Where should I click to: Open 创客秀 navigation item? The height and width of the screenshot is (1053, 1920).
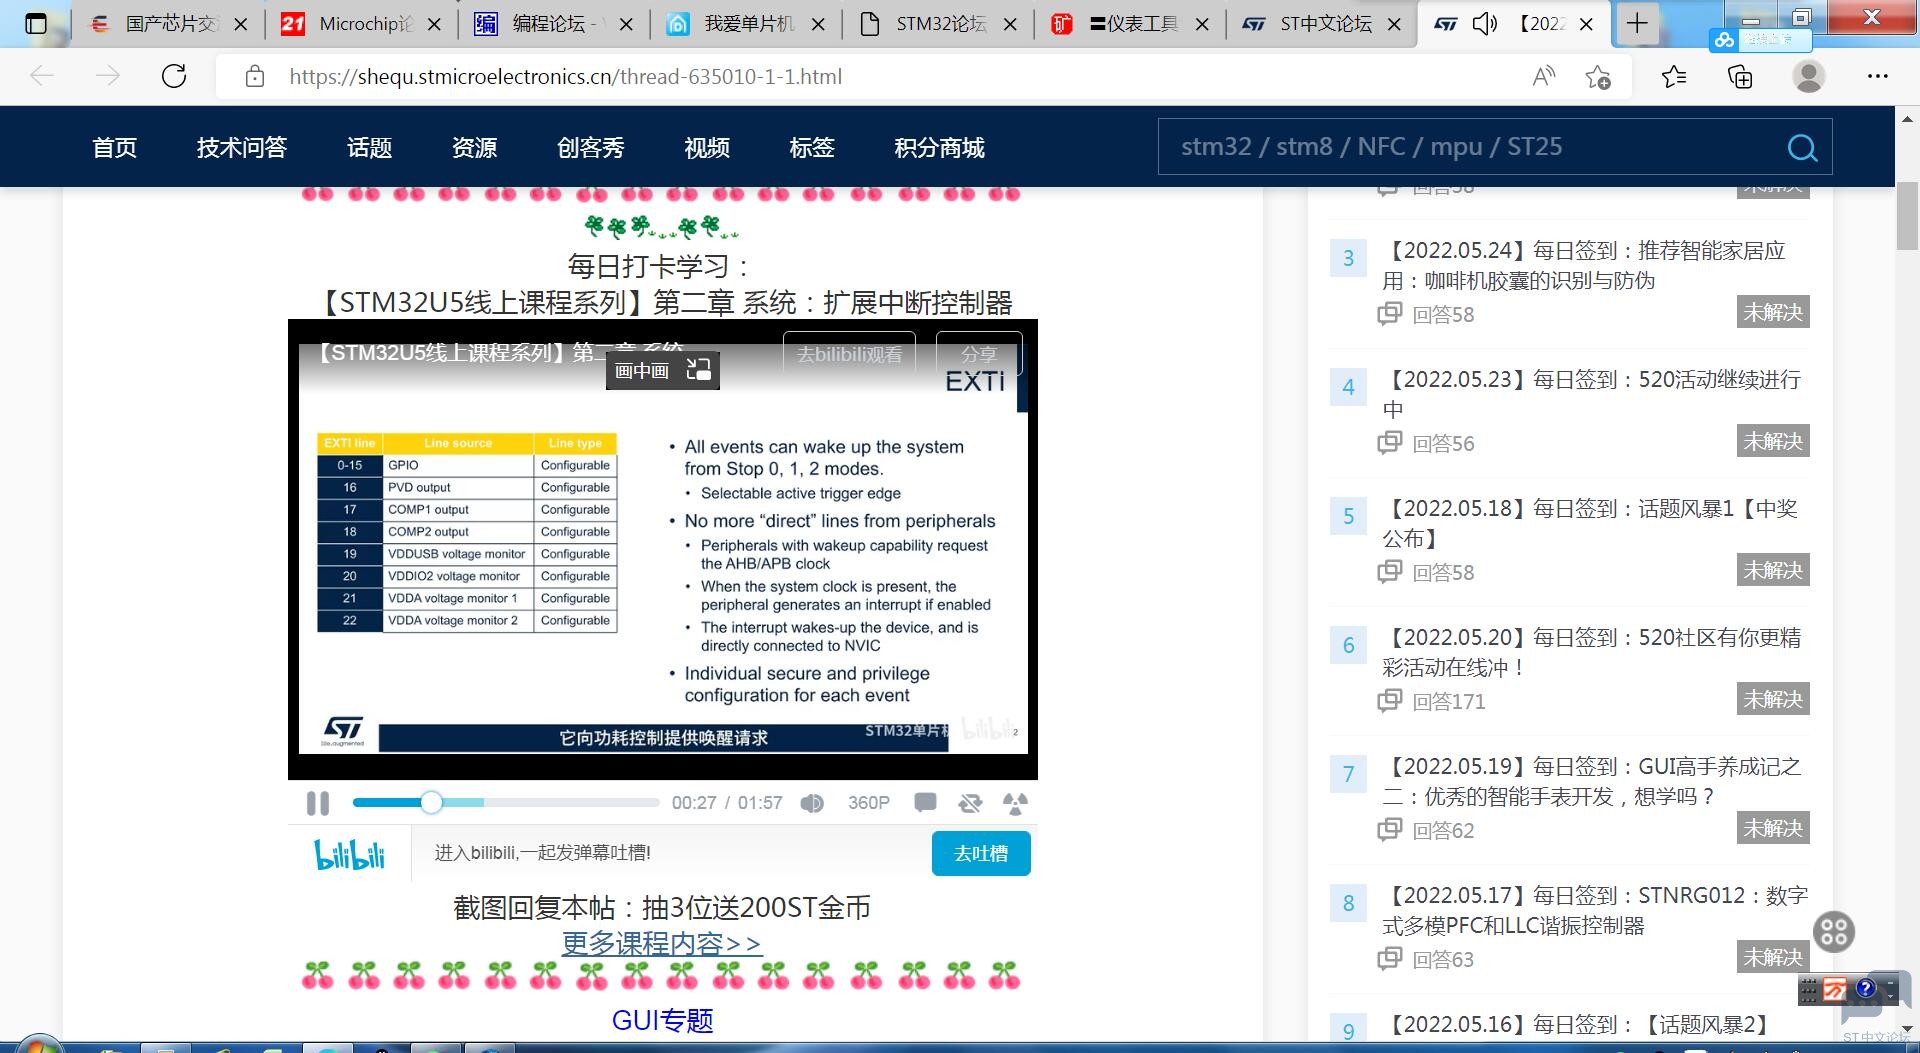pyautogui.click(x=590, y=148)
